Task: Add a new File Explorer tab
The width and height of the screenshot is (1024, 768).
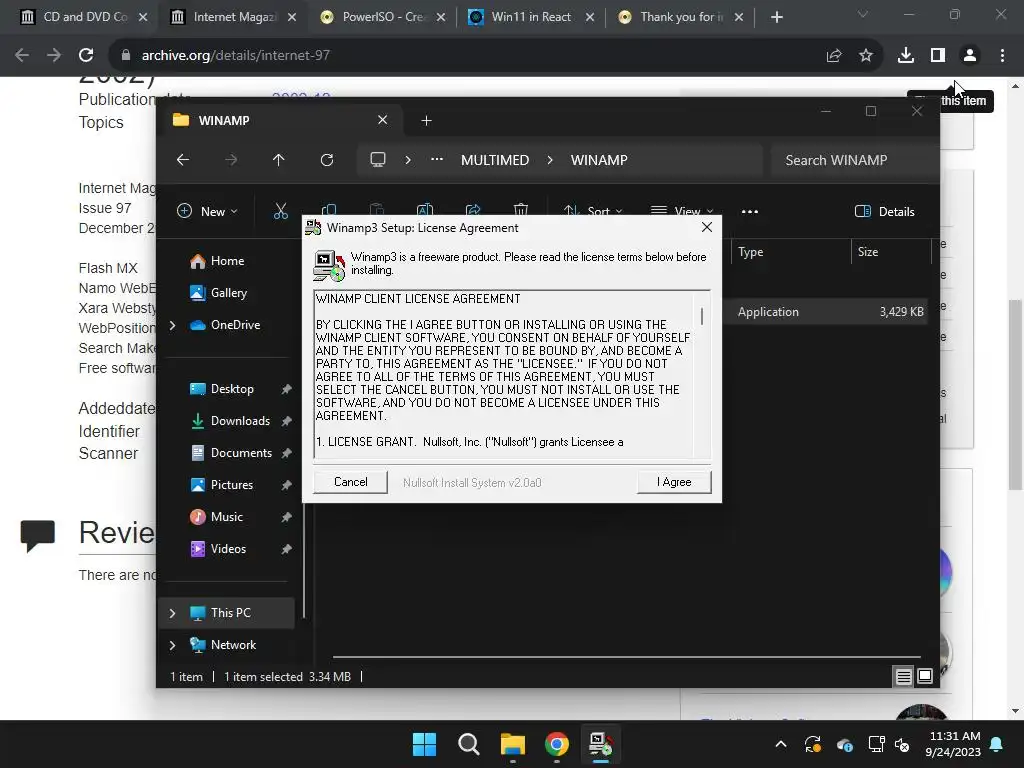Action: point(426,120)
